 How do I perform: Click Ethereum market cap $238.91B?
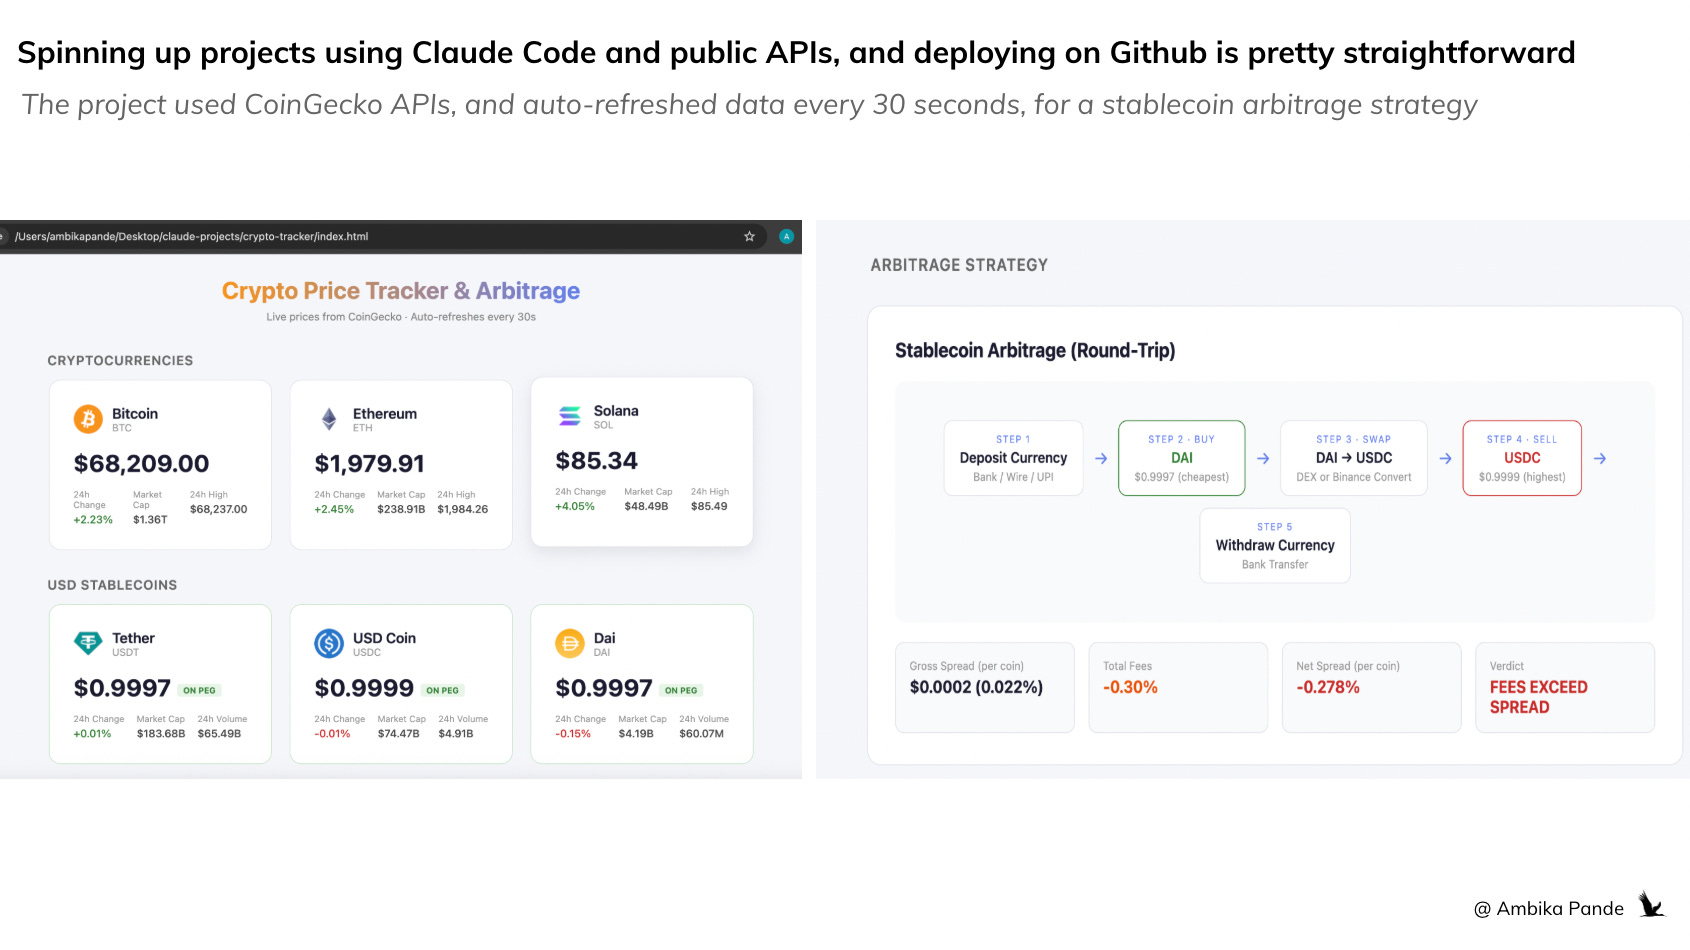click(401, 509)
